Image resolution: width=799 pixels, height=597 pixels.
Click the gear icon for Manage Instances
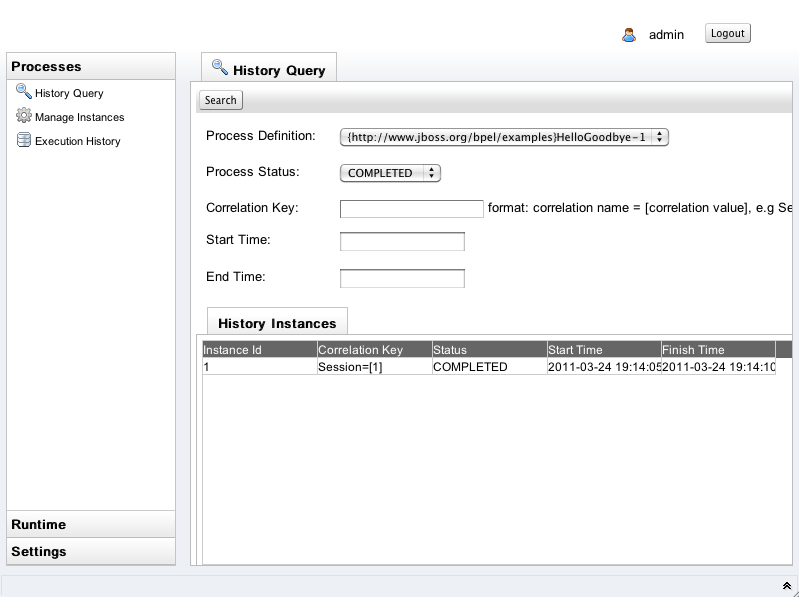pyautogui.click(x=23, y=116)
